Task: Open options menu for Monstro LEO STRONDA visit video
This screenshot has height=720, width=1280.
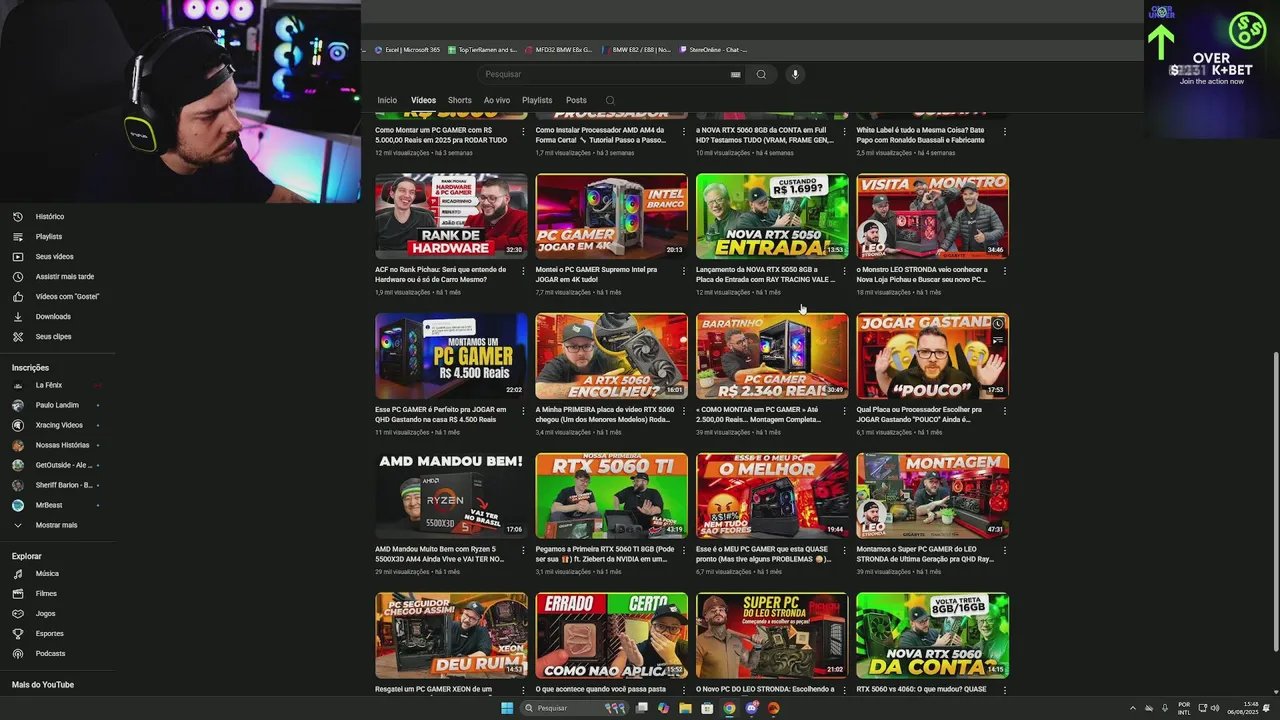Action: 1004,271
